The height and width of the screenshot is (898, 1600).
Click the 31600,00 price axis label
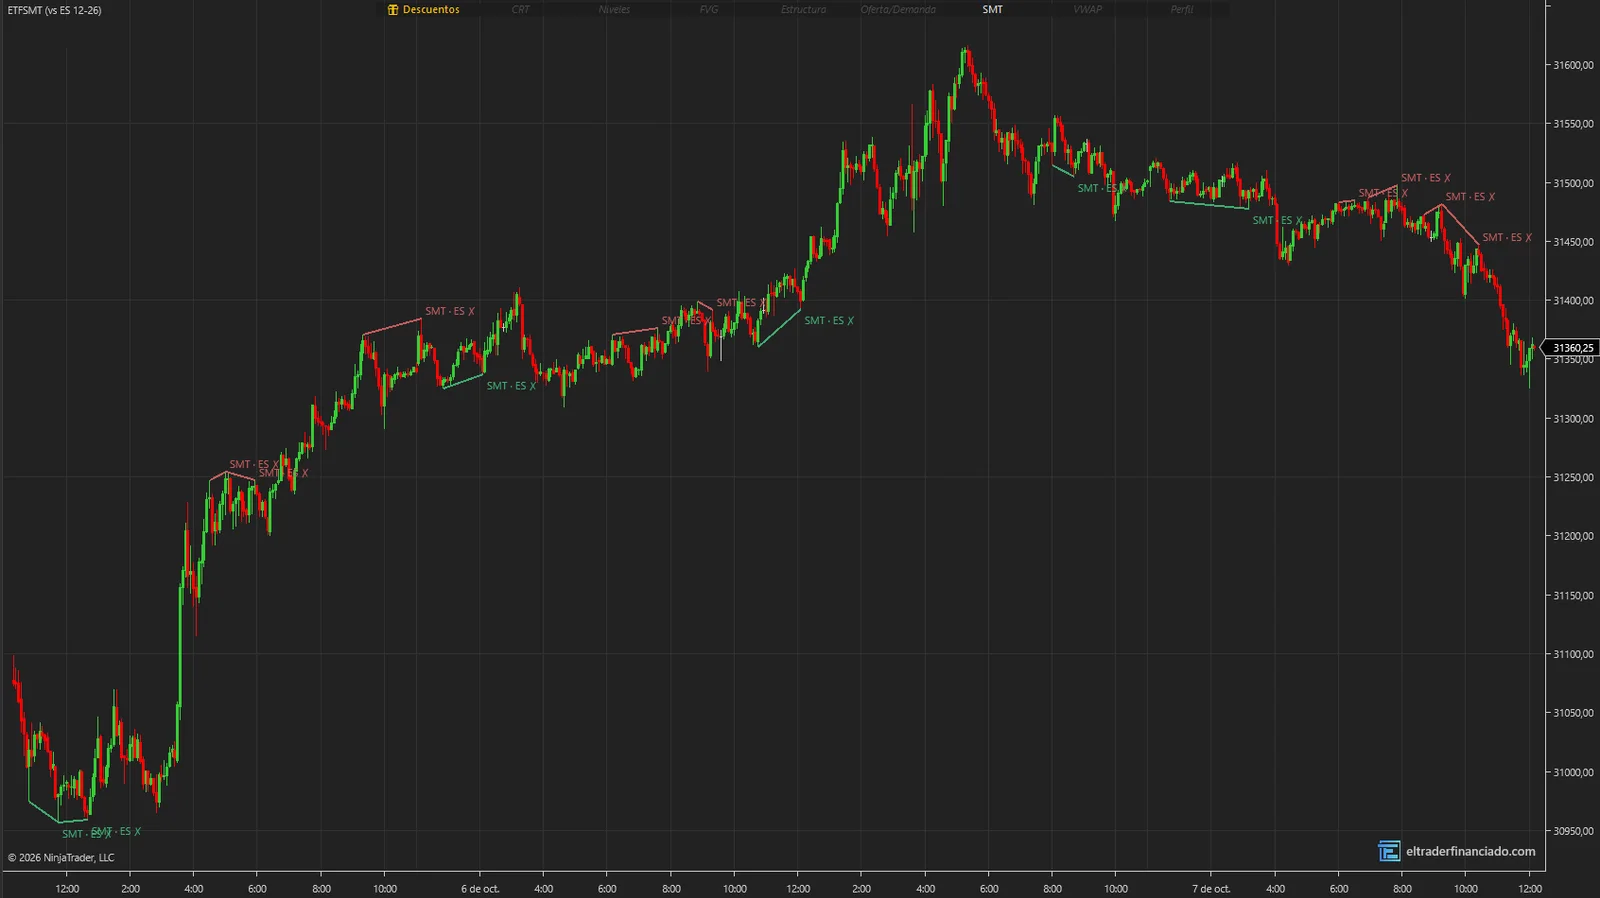[x=1573, y=65]
